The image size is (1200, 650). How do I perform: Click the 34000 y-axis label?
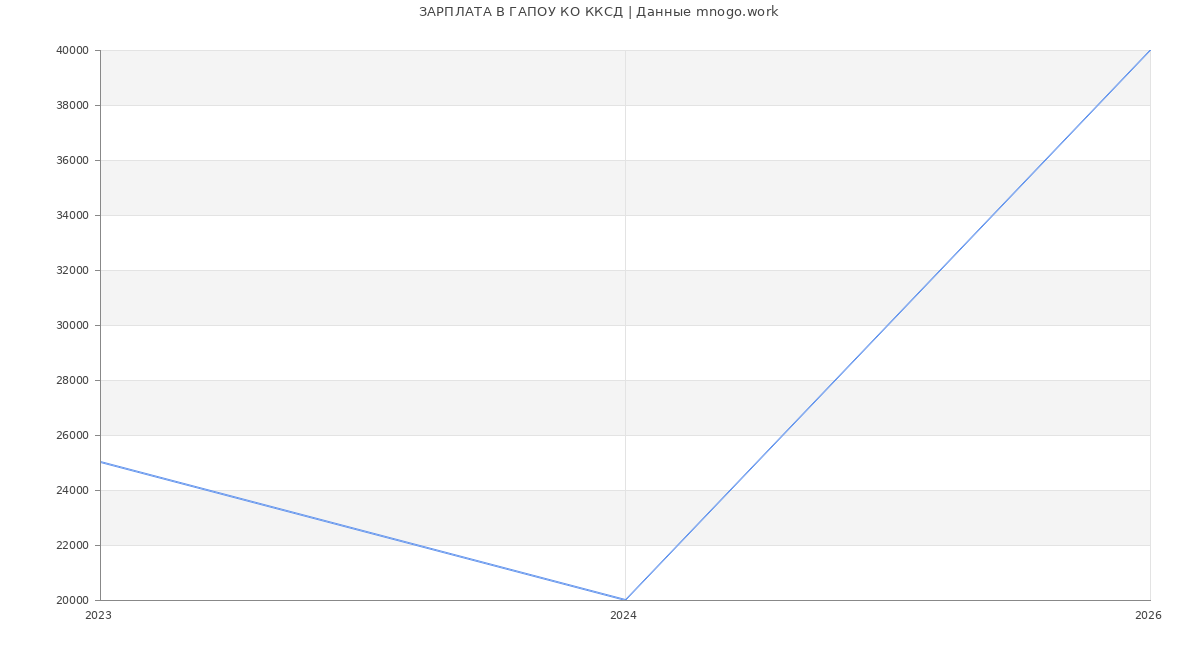71,215
